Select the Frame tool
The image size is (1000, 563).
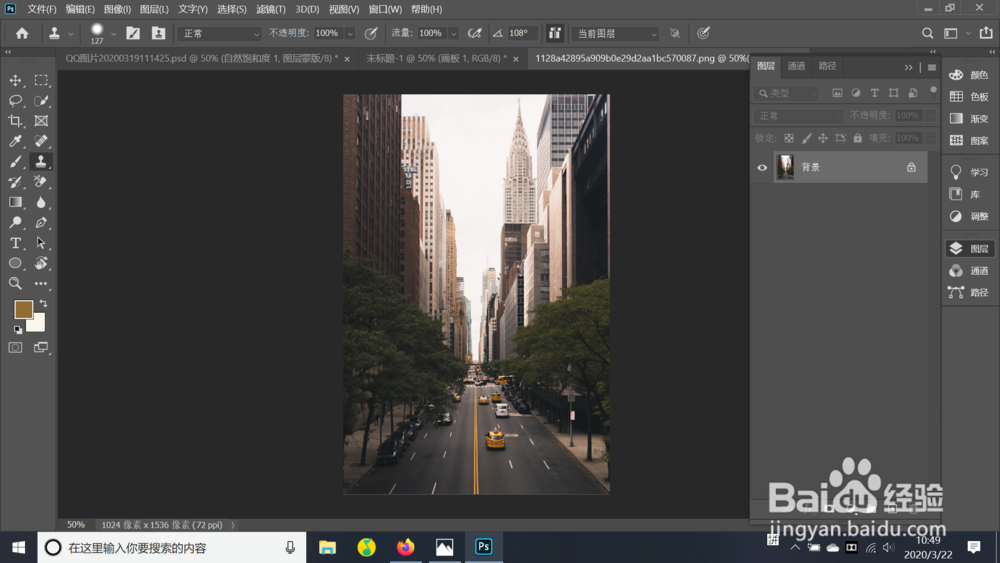(x=41, y=121)
